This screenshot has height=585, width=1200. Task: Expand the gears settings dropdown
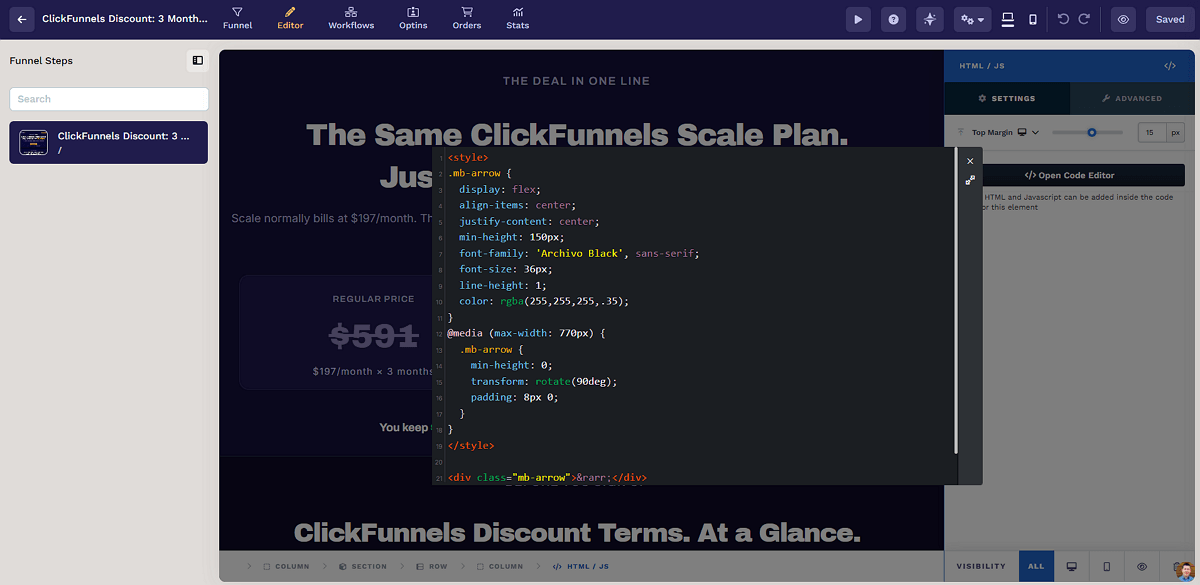tap(971, 19)
